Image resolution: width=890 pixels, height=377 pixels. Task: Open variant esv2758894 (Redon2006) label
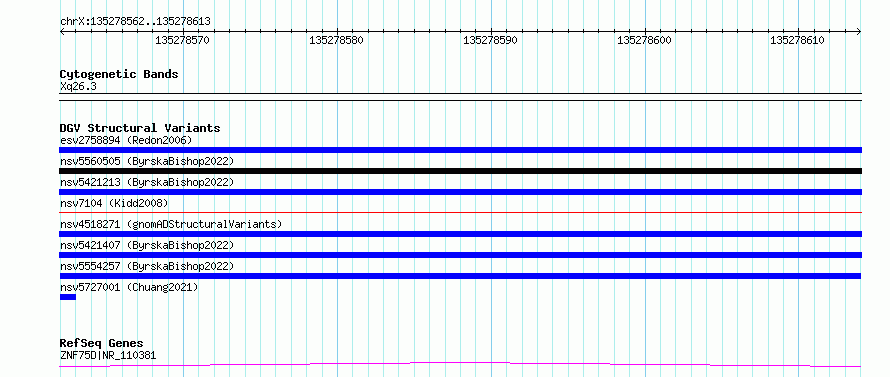tap(126, 140)
